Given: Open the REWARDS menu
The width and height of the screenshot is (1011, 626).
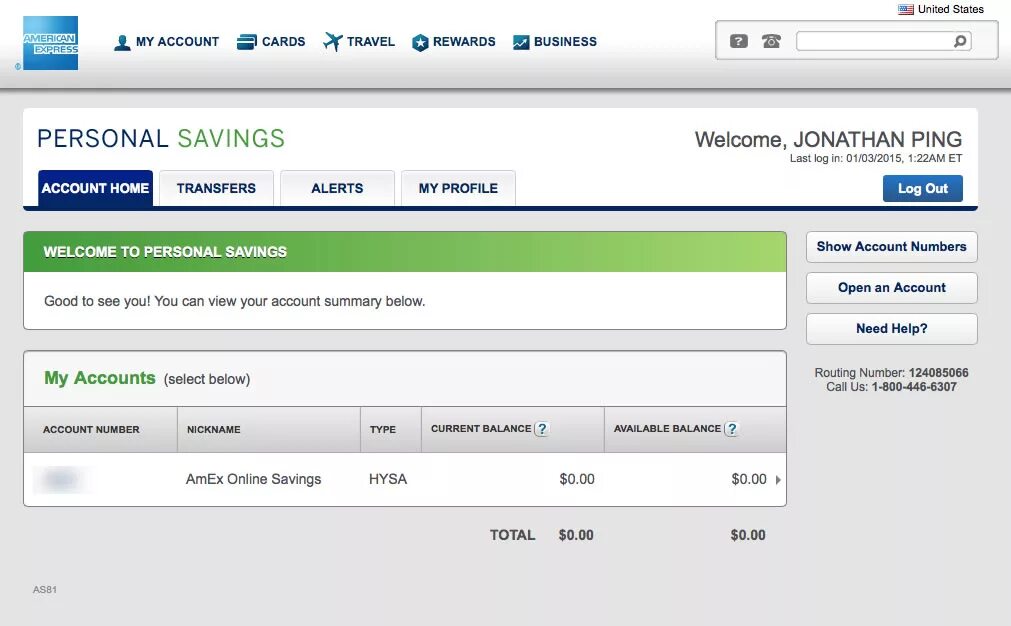Looking at the screenshot, I should [x=464, y=42].
